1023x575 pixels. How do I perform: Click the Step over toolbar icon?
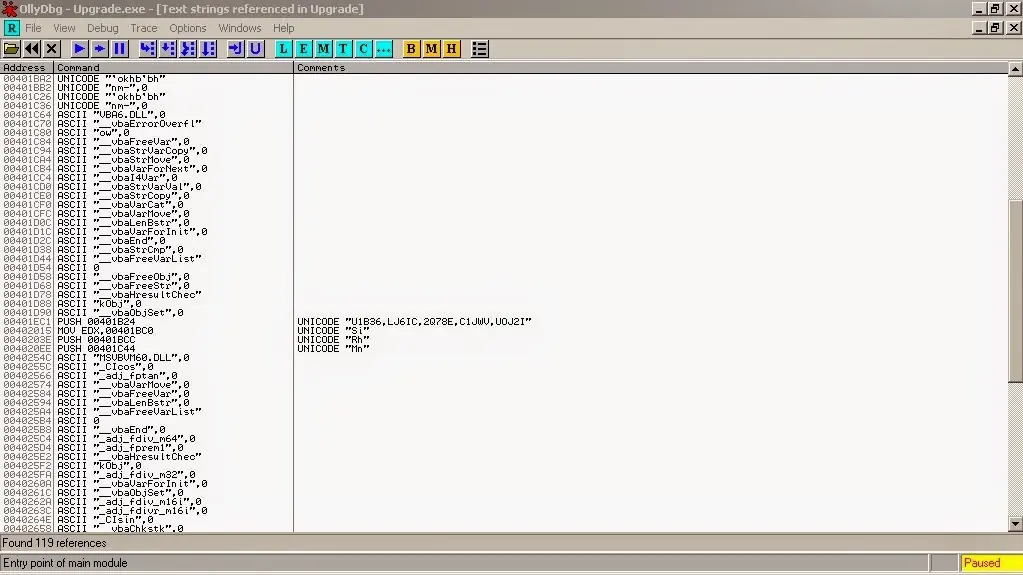click(x=168, y=49)
